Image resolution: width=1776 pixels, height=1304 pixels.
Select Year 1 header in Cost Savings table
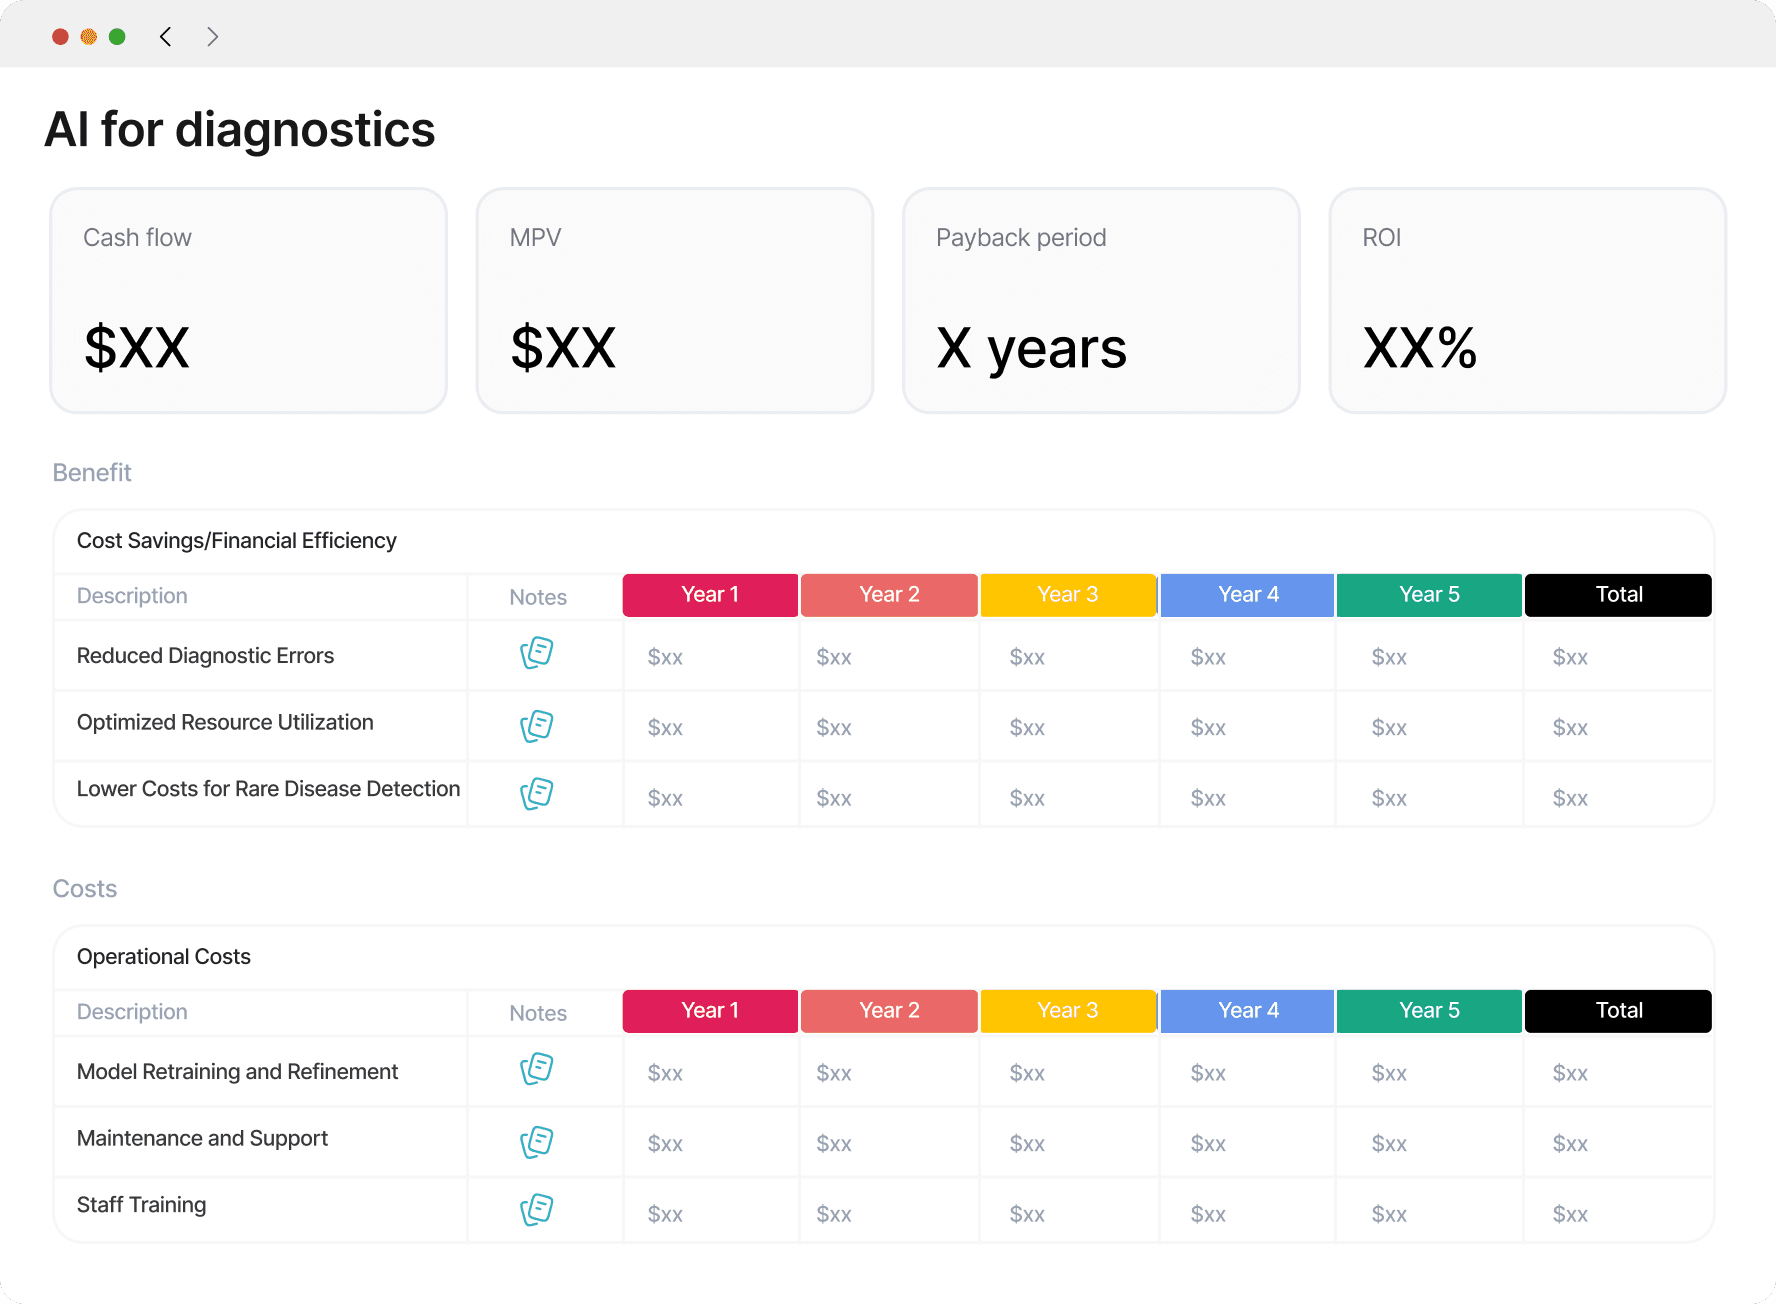pyautogui.click(x=710, y=595)
